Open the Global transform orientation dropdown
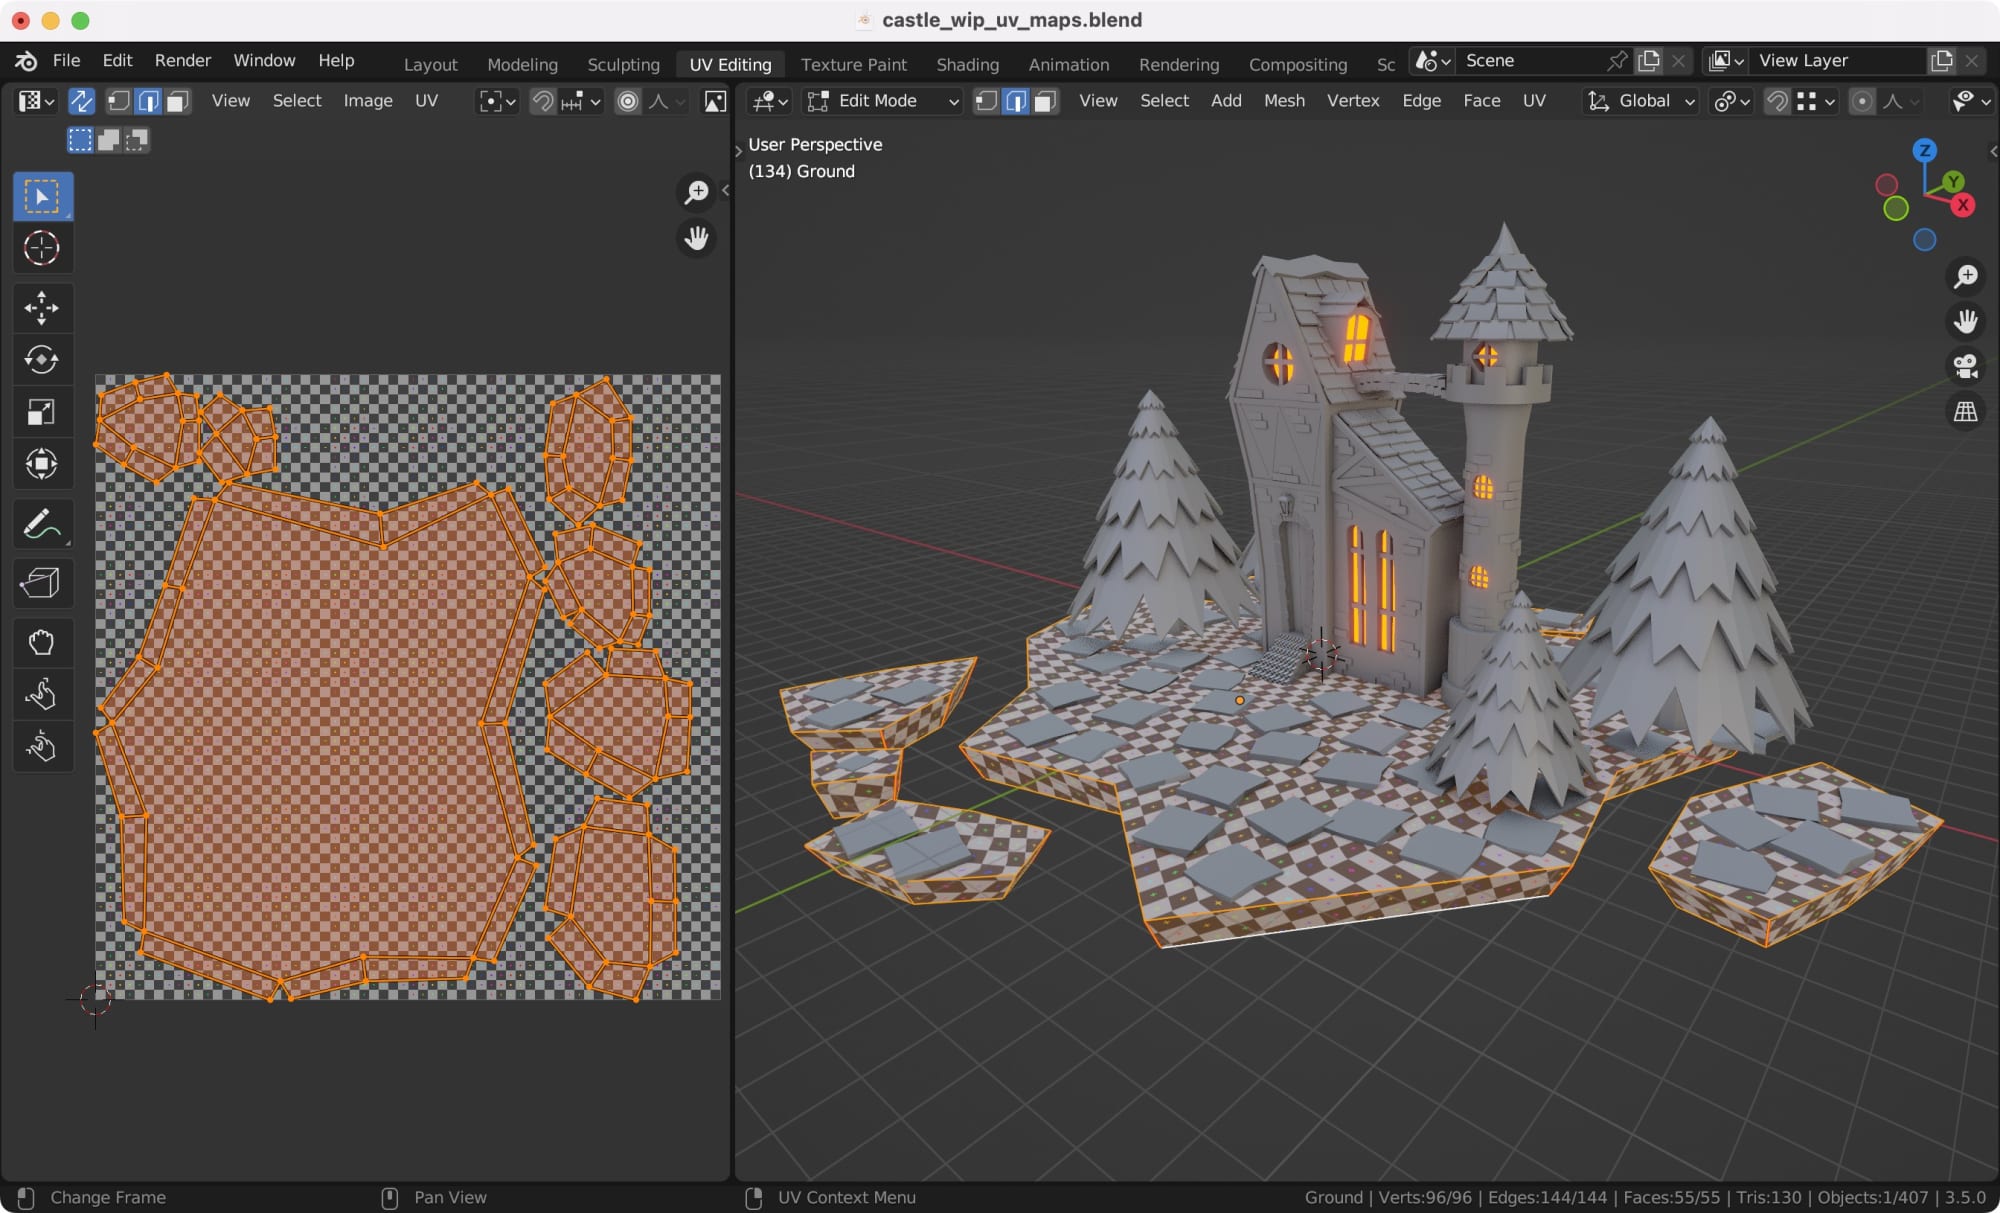This screenshot has height=1213, width=2000. click(1640, 101)
